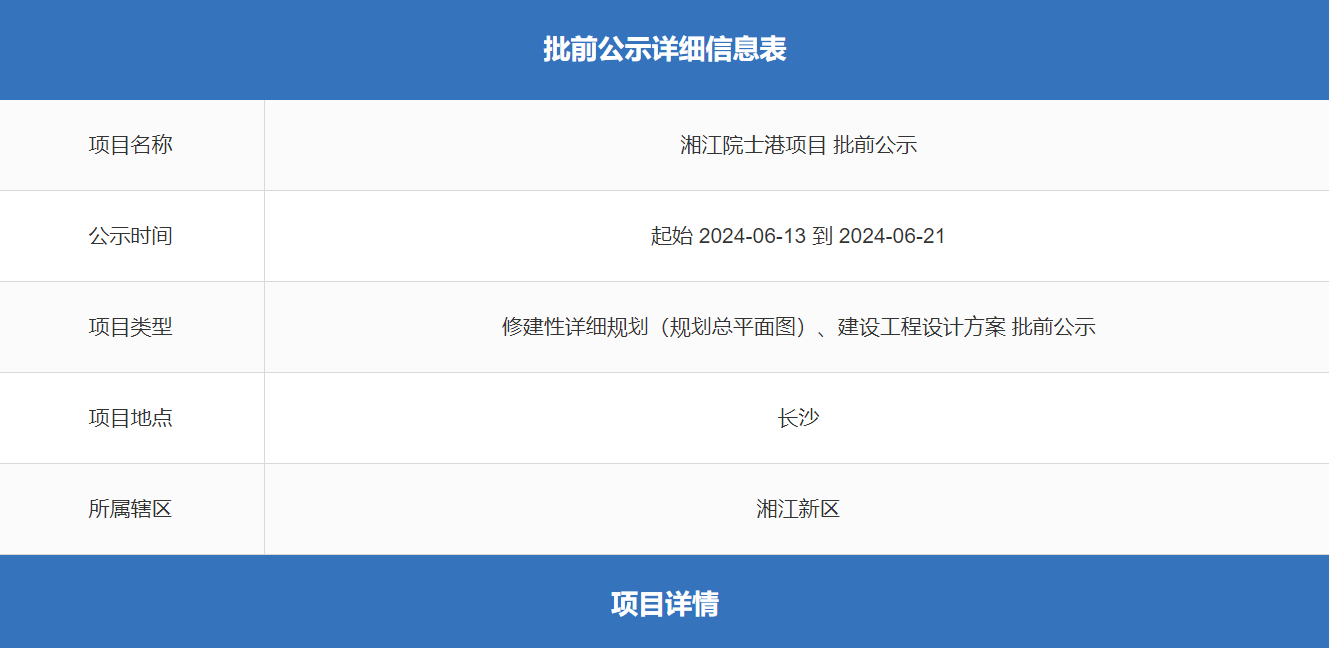Image resolution: width=1329 pixels, height=648 pixels.
Task: Click the 批前公示详细信息表 header title
Action: [x=665, y=49]
